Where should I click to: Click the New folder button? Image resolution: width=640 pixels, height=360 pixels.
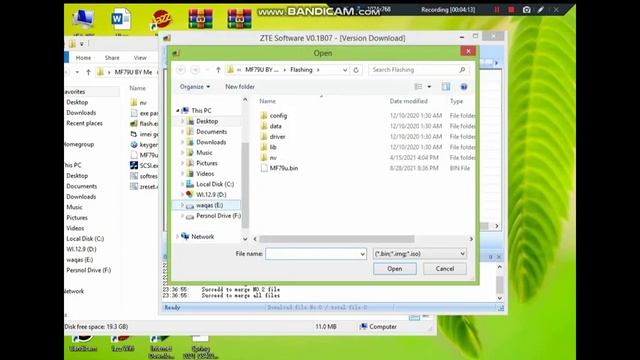pos(240,87)
